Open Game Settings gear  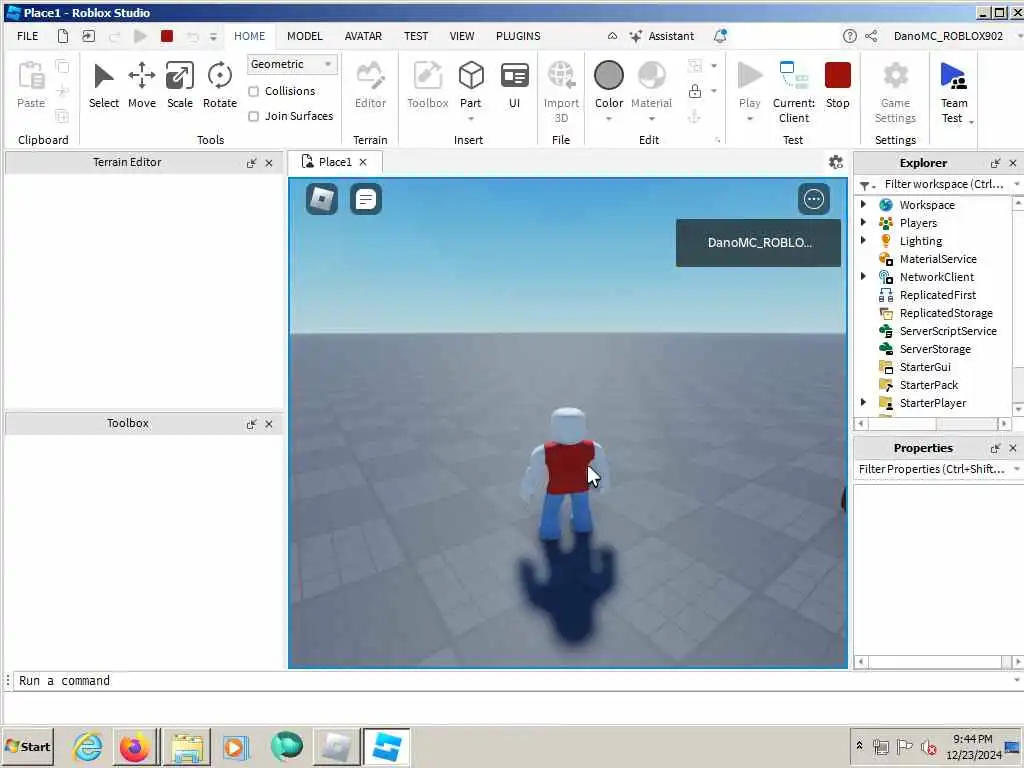(895, 76)
